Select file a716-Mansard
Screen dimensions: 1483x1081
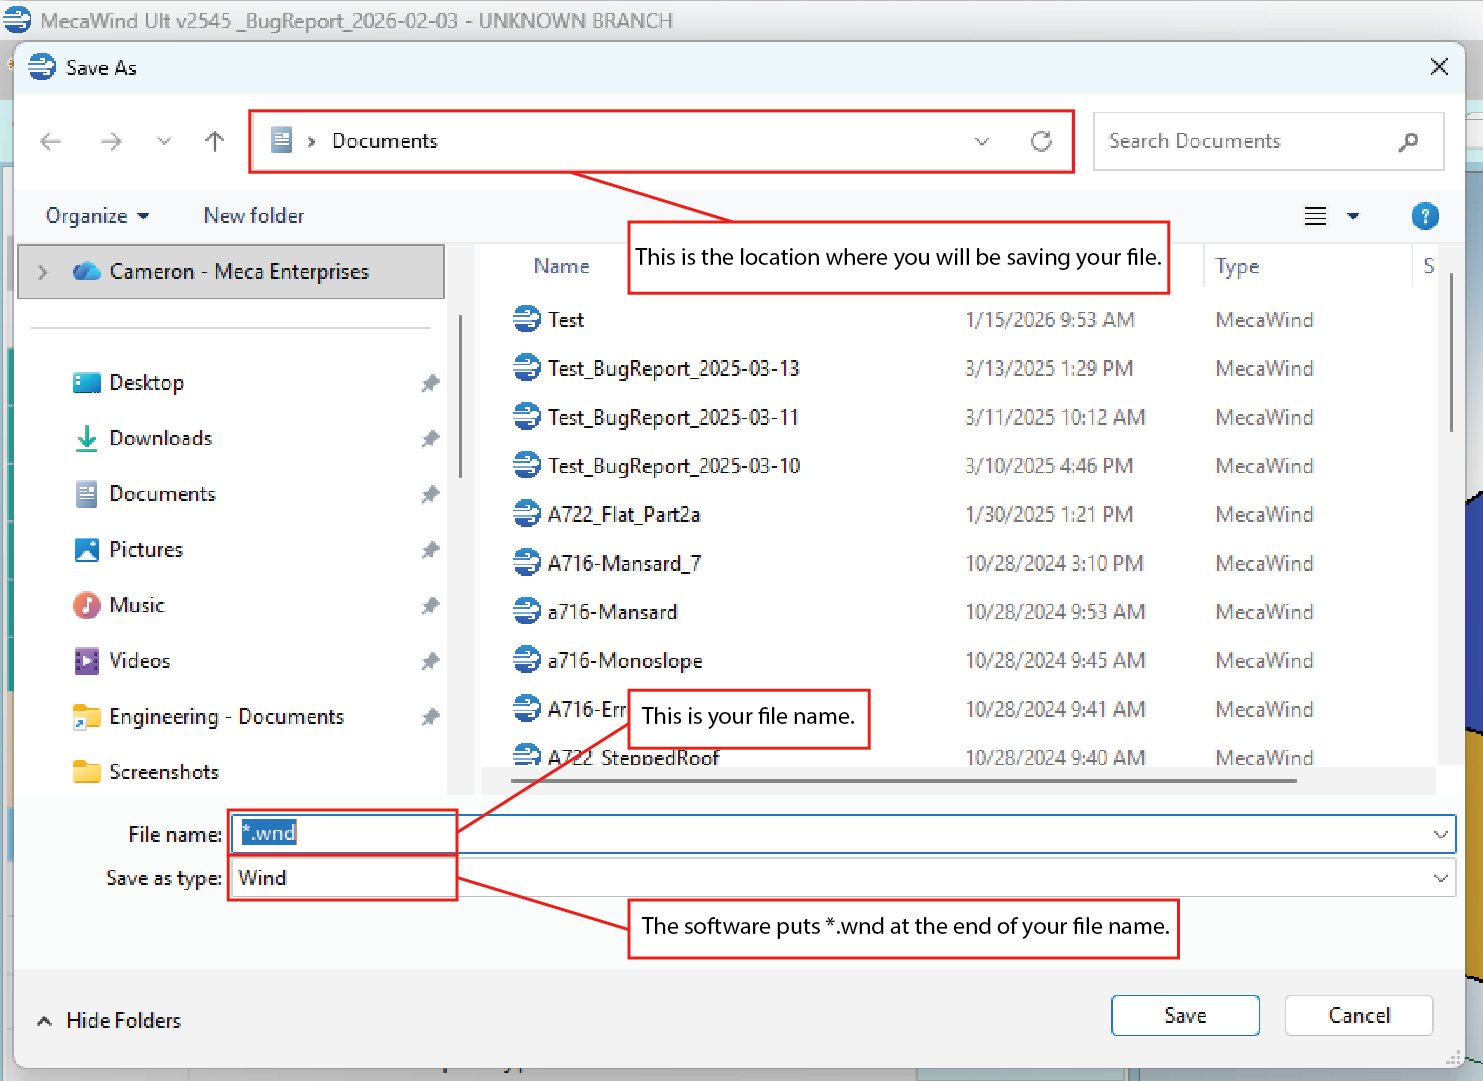612,612
